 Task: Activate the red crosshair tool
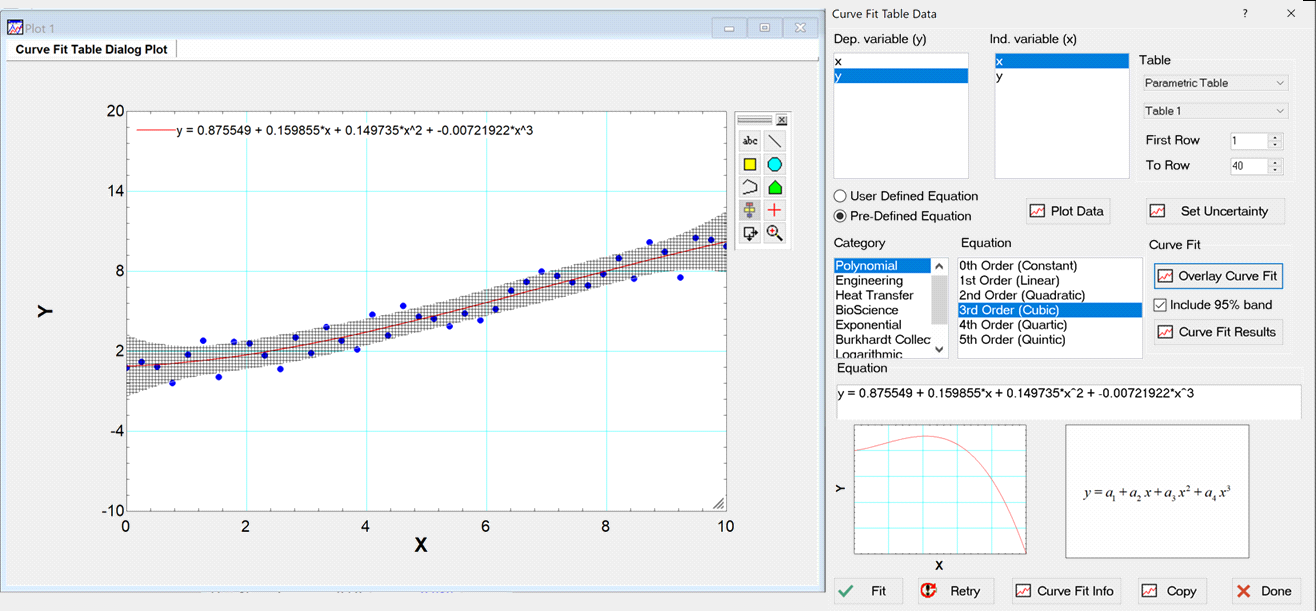tap(774, 210)
